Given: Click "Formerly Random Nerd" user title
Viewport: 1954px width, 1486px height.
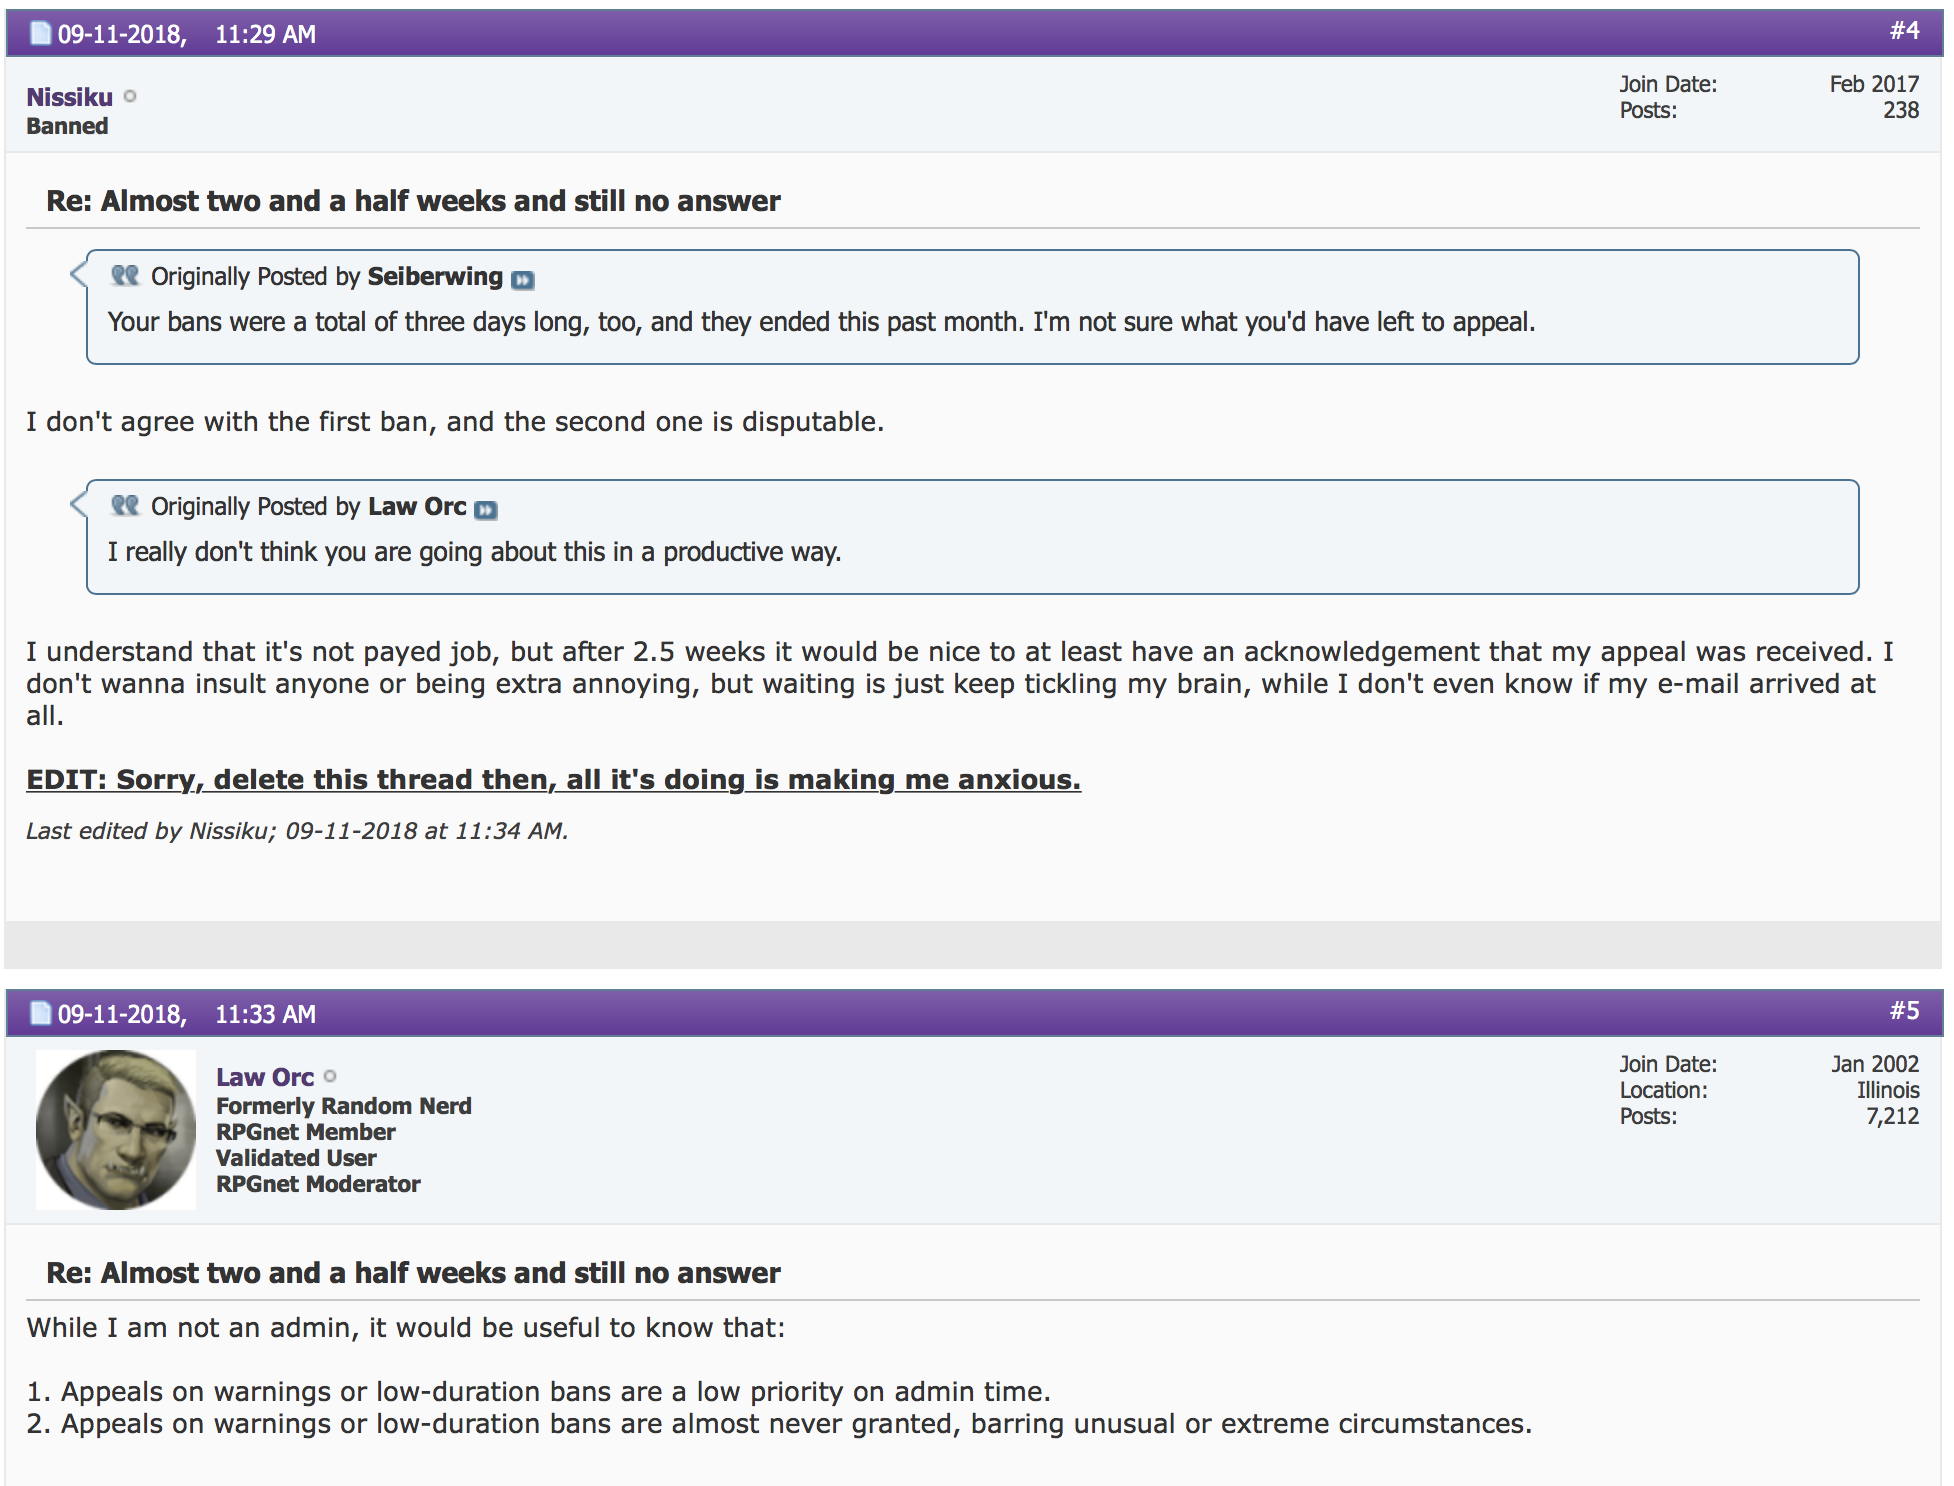Looking at the screenshot, I should click(x=344, y=1106).
